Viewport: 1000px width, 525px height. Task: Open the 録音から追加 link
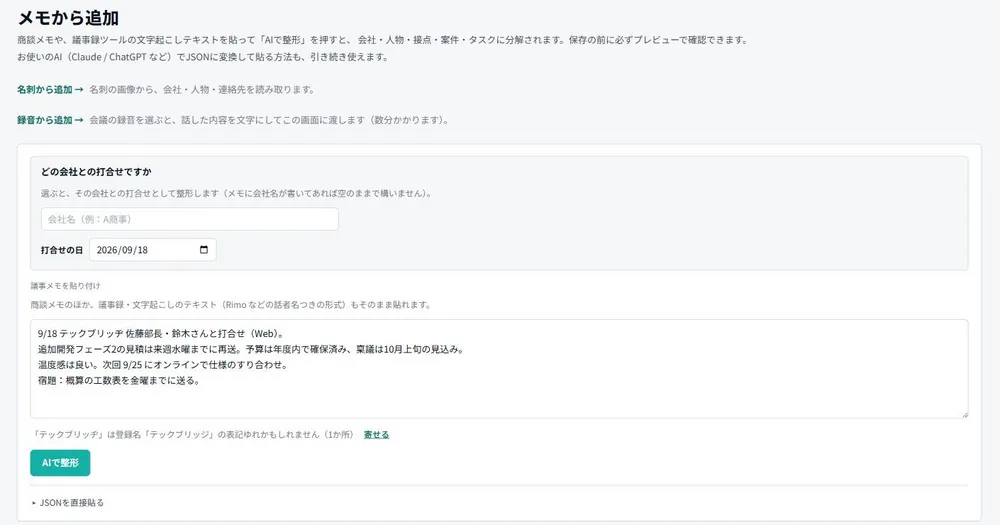coord(50,120)
